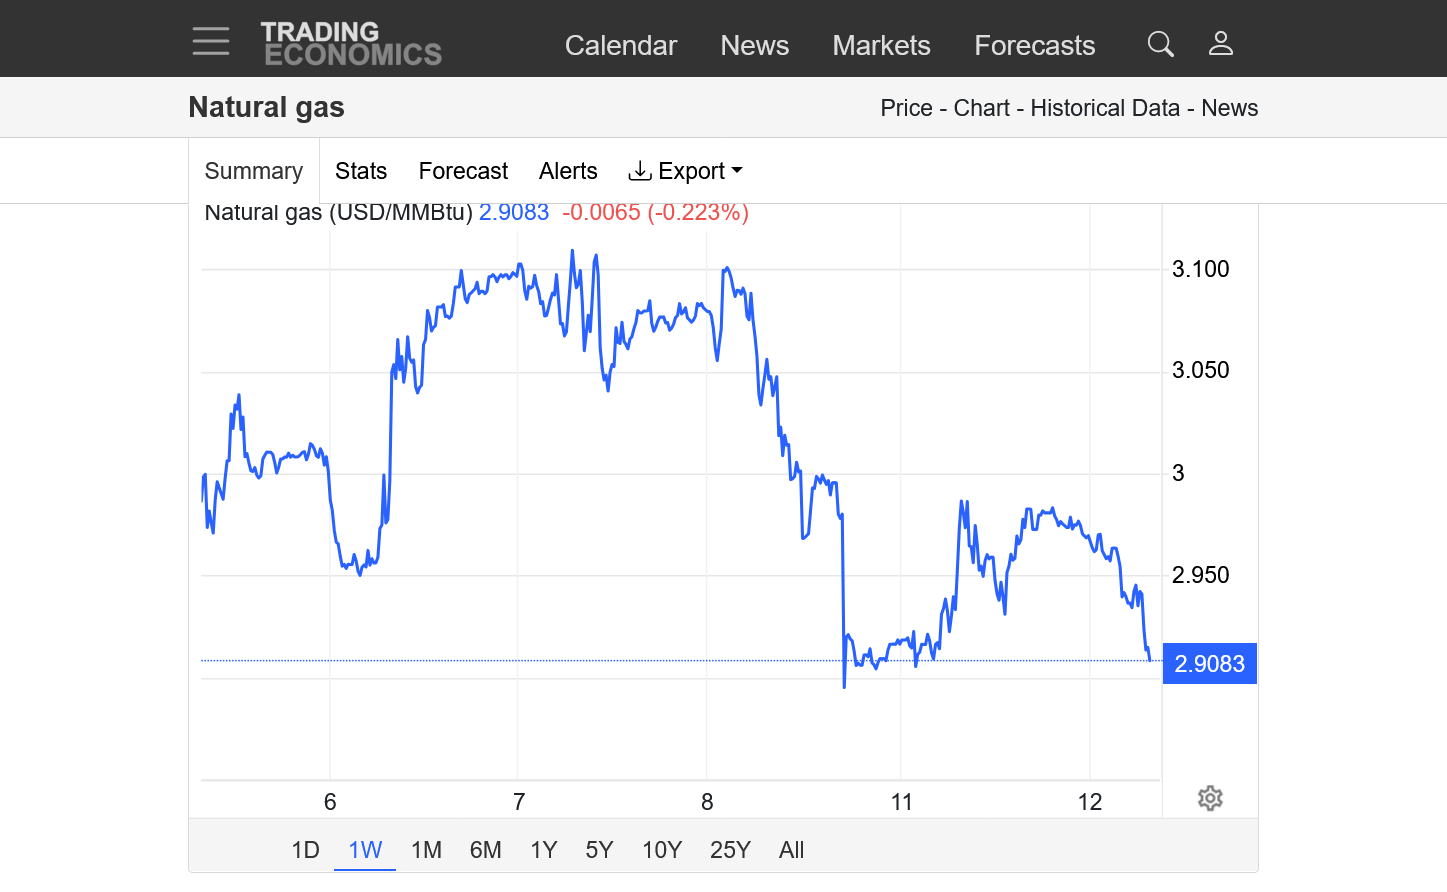Viewport: 1447px width, 892px height.
Task: Click the 2.9083 current price label
Action: tap(1209, 663)
